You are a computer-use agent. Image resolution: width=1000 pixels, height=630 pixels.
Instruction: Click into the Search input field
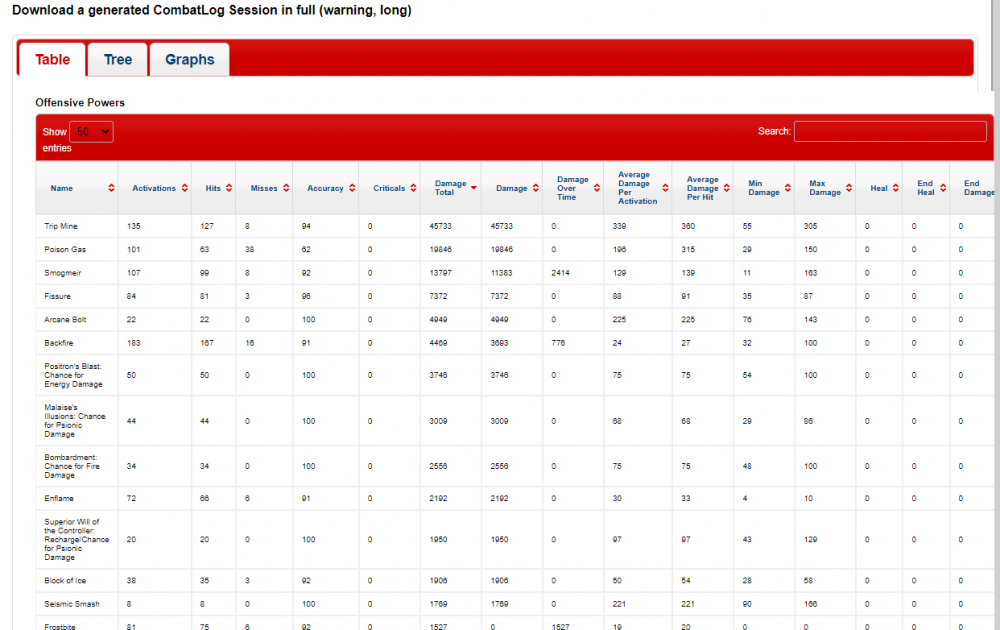889,131
